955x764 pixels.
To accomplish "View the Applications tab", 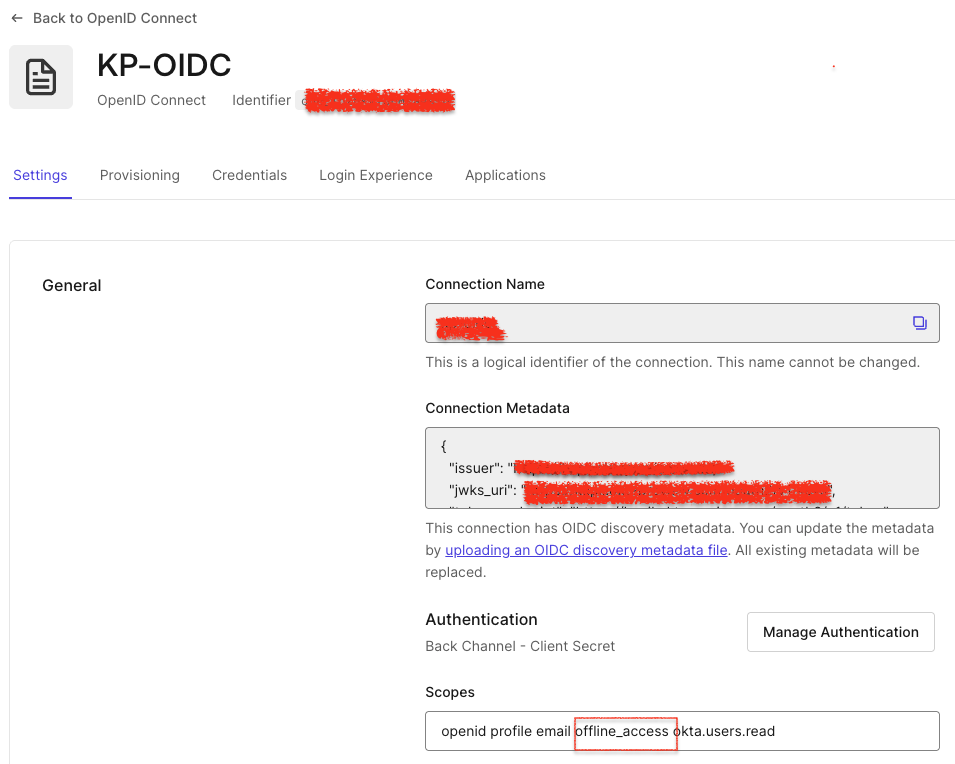I will tap(505, 175).
